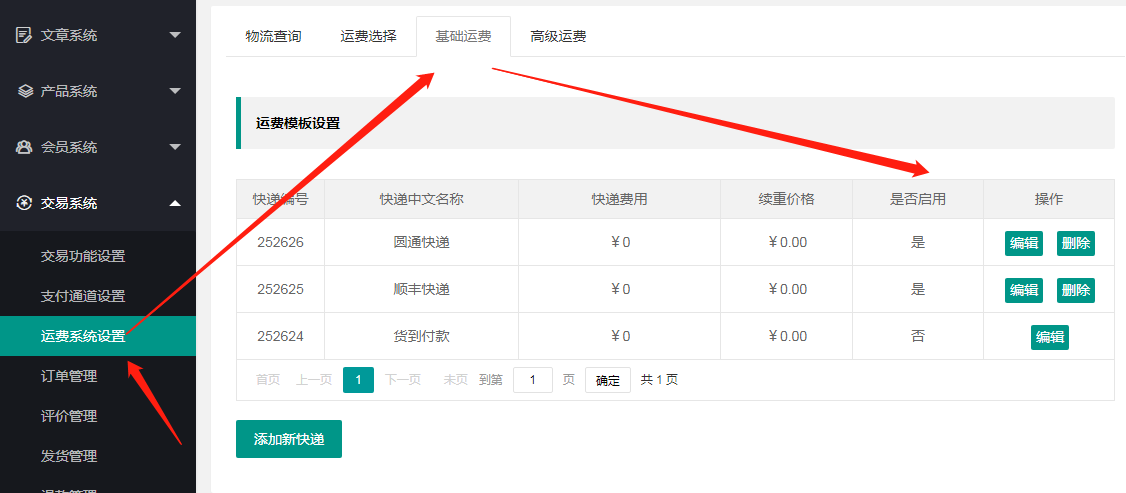Select 运费系统设置 in the sidebar
This screenshot has width=1126, height=493.
click(x=98, y=336)
